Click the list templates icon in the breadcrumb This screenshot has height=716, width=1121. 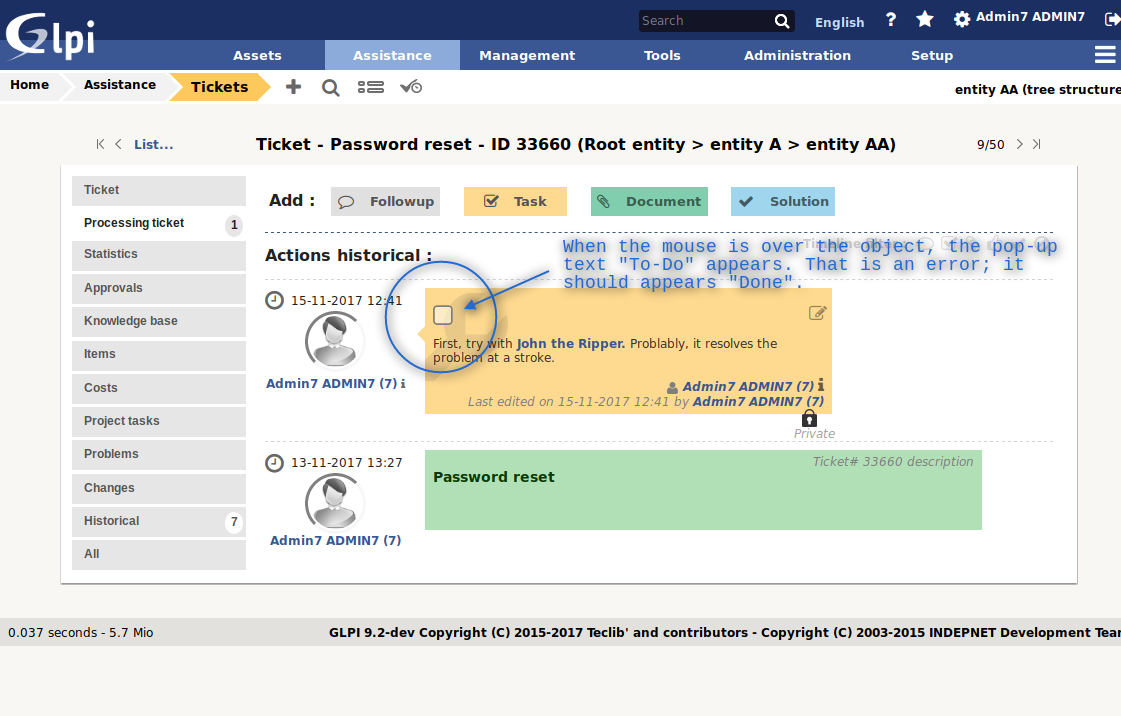[x=370, y=87]
